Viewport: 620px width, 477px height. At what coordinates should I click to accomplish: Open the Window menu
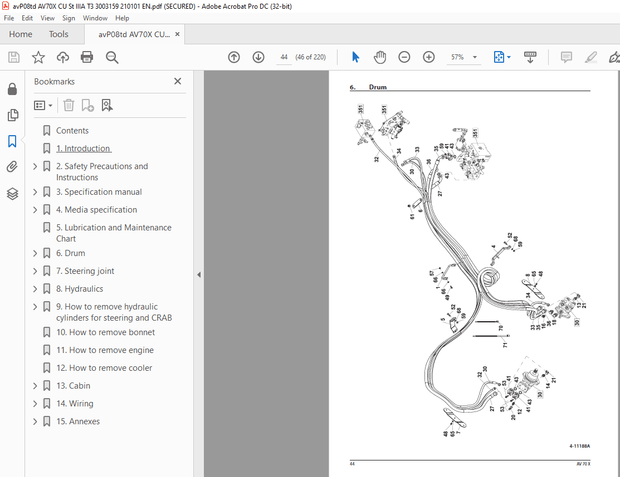pos(95,18)
